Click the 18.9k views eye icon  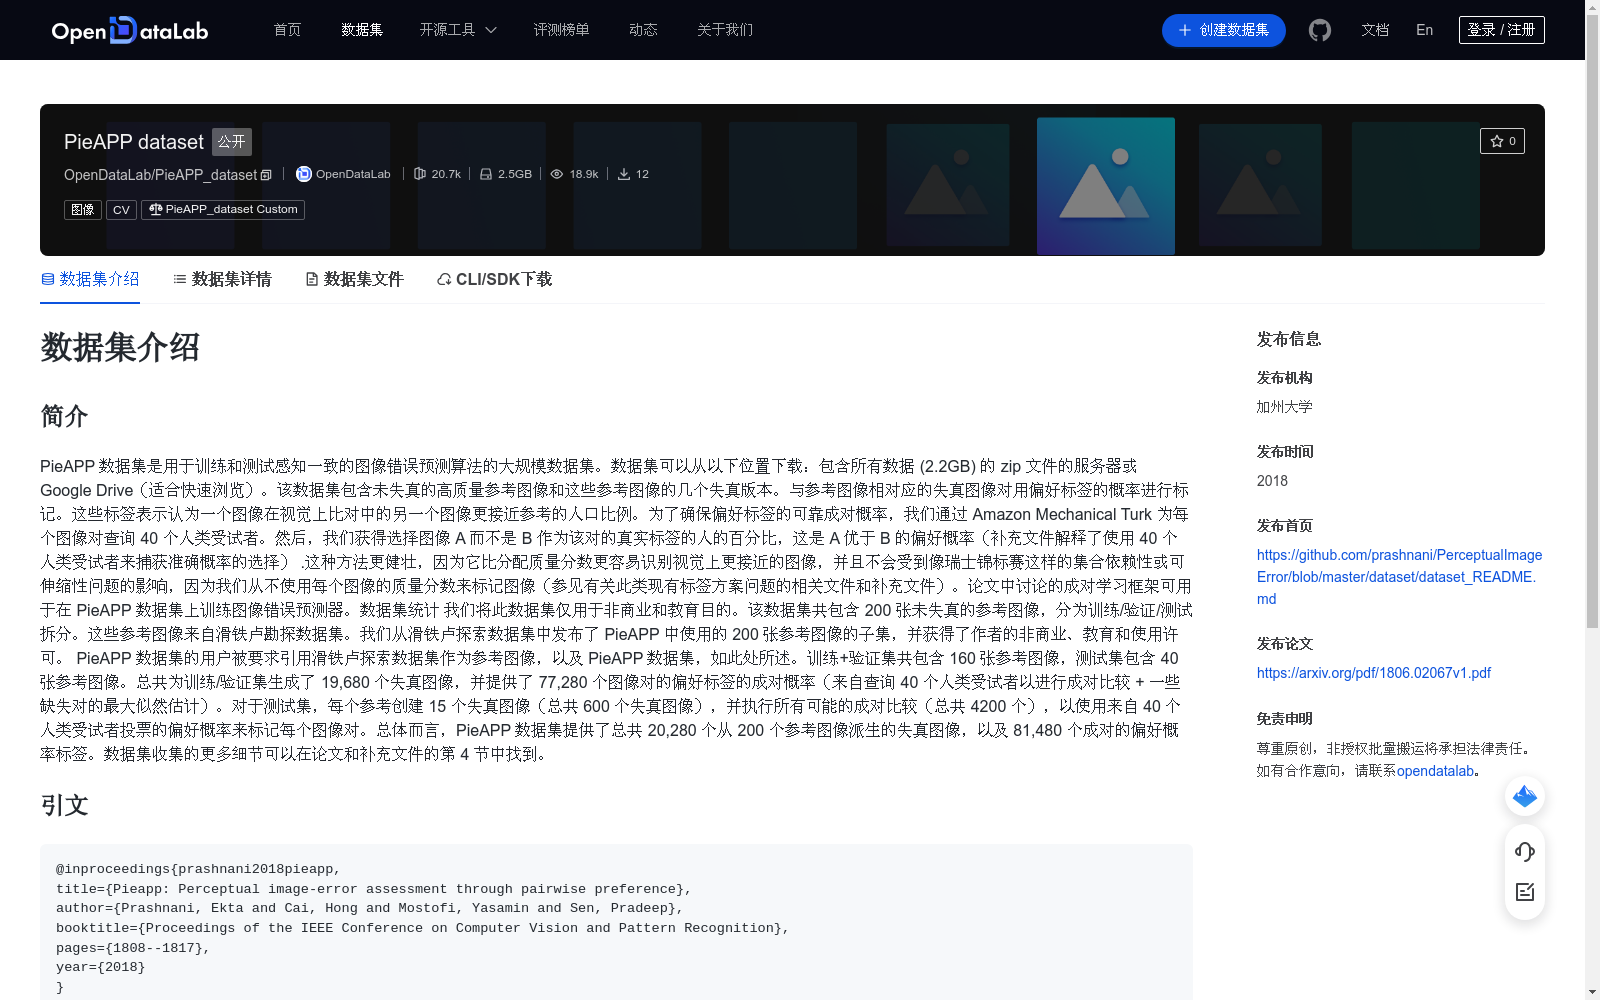tap(557, 174)
